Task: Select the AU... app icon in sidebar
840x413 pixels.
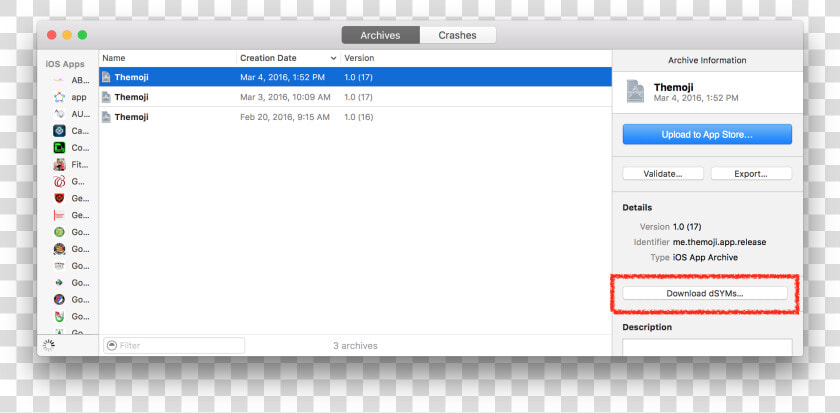Action: click(x=59, y=114)
